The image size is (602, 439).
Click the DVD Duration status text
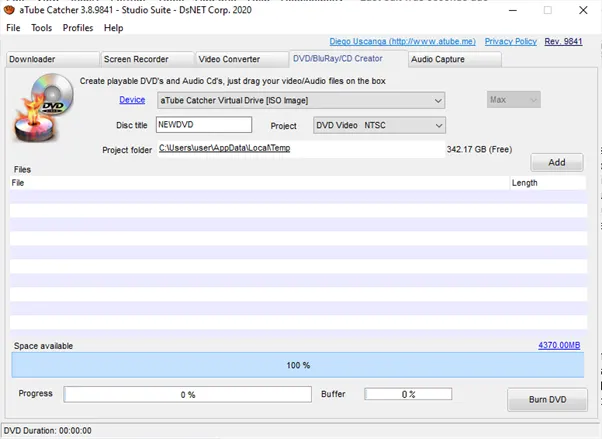pos(48,431)
